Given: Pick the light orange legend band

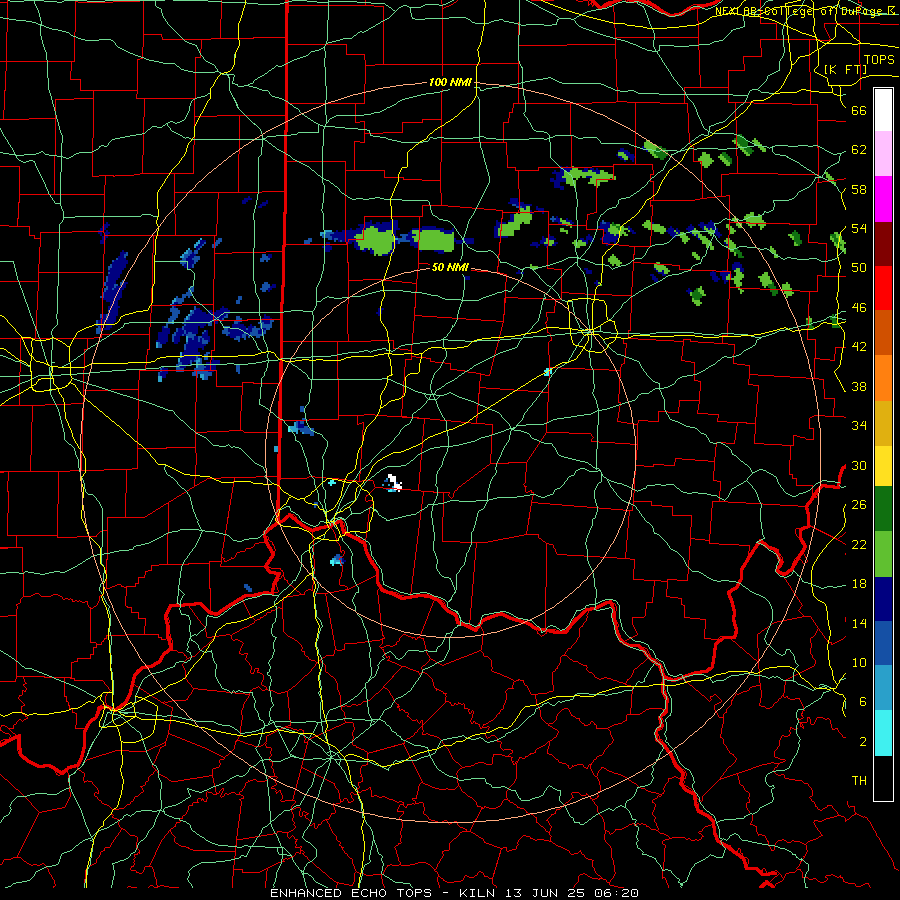Looking at the screenshot, I should [883, 378].
